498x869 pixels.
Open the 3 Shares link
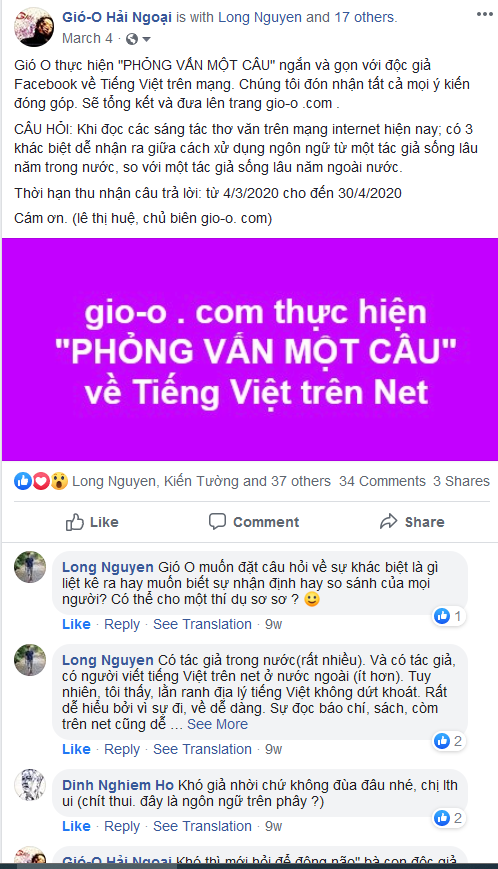(x=461, y=481)
